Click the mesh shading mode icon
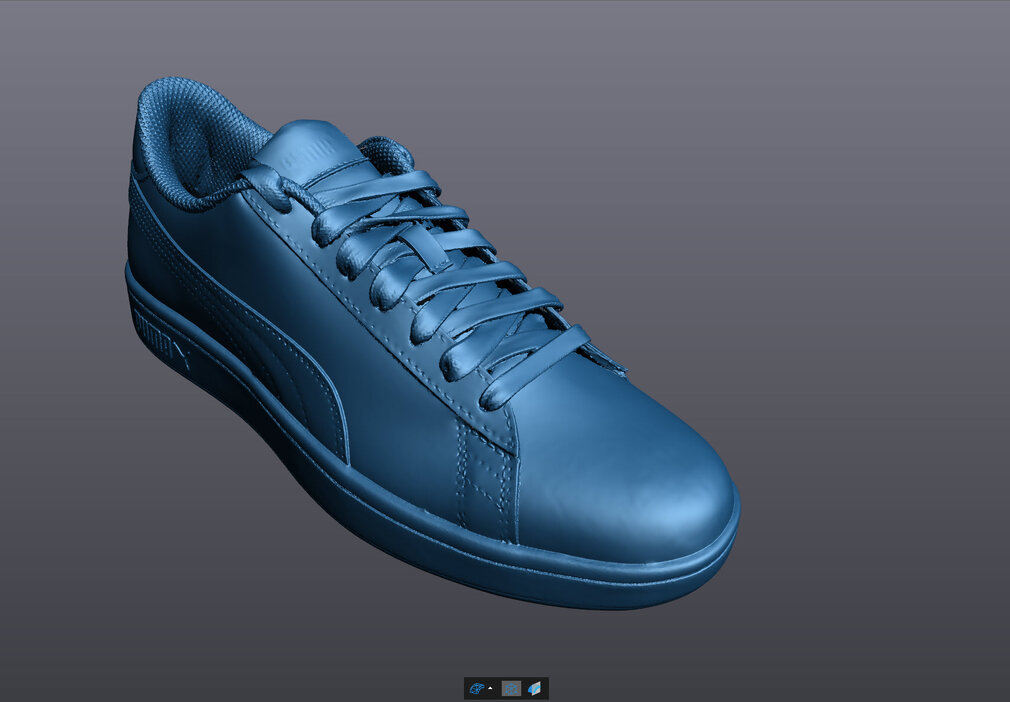The image size is (1010, 702). (476, 689)
